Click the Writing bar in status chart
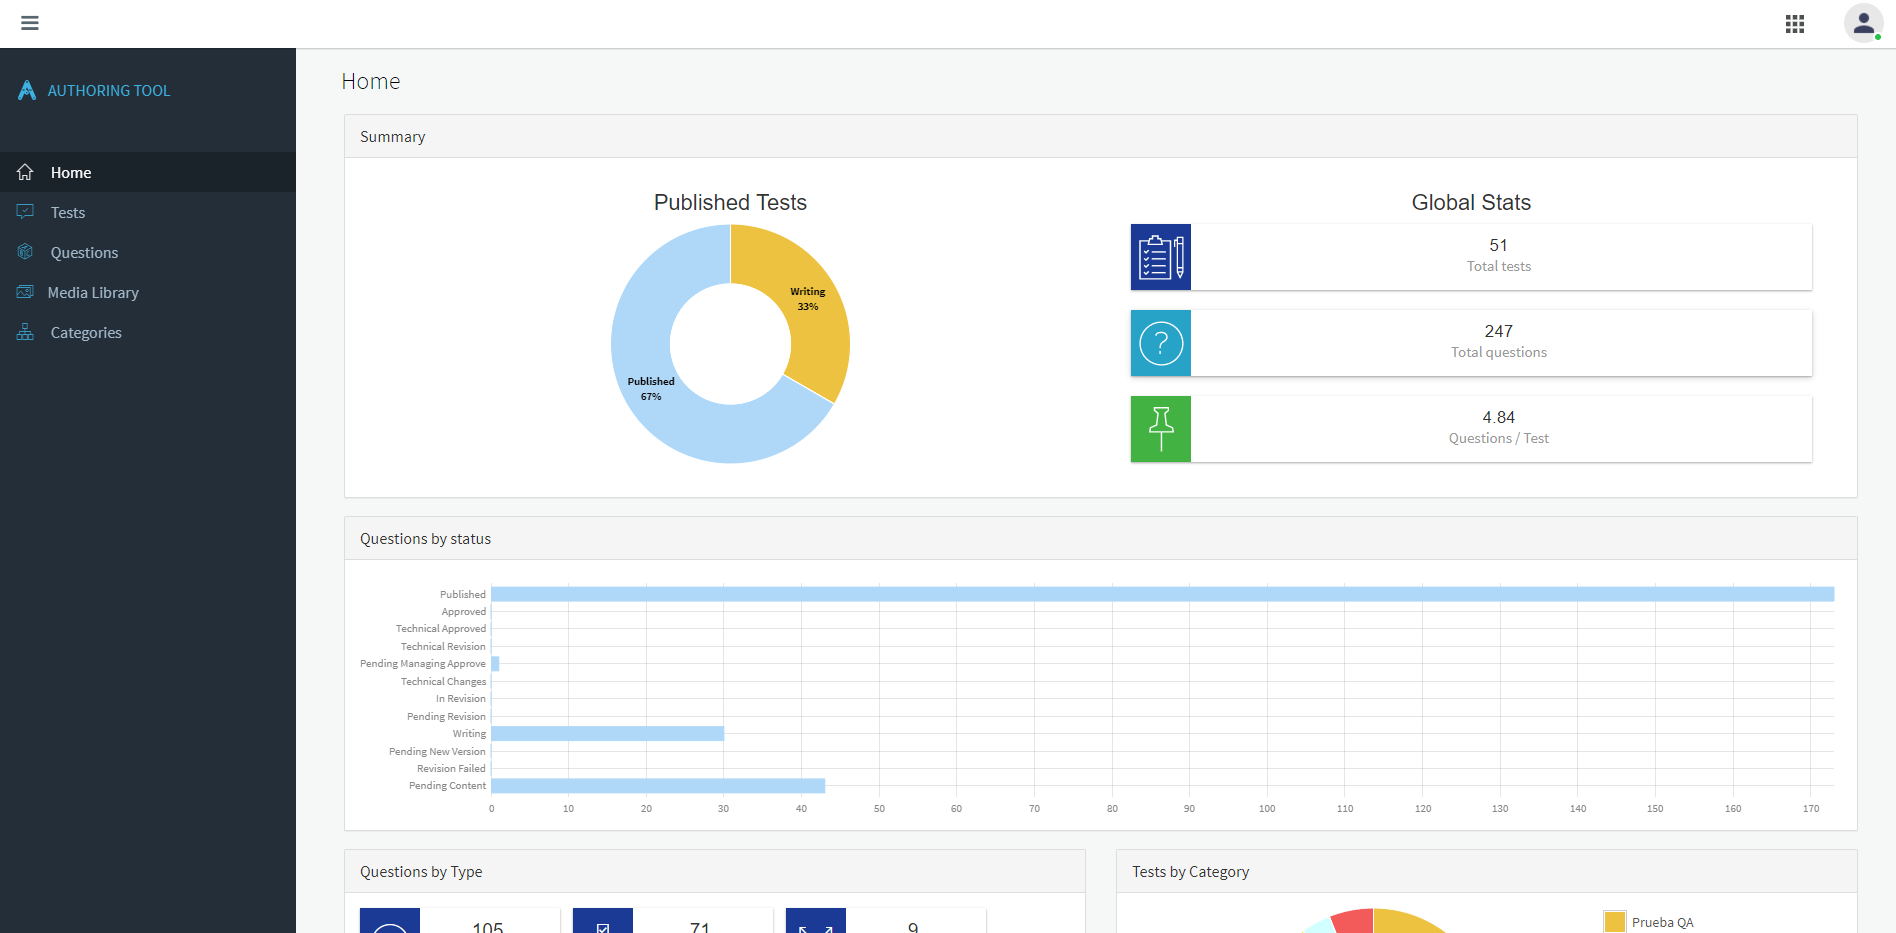 pyautogui.click(x=607, y=733)
